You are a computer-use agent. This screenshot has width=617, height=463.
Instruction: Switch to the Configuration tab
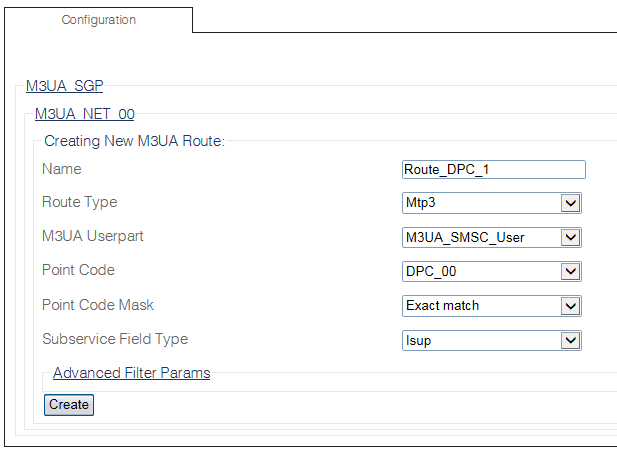click(98, 20)
